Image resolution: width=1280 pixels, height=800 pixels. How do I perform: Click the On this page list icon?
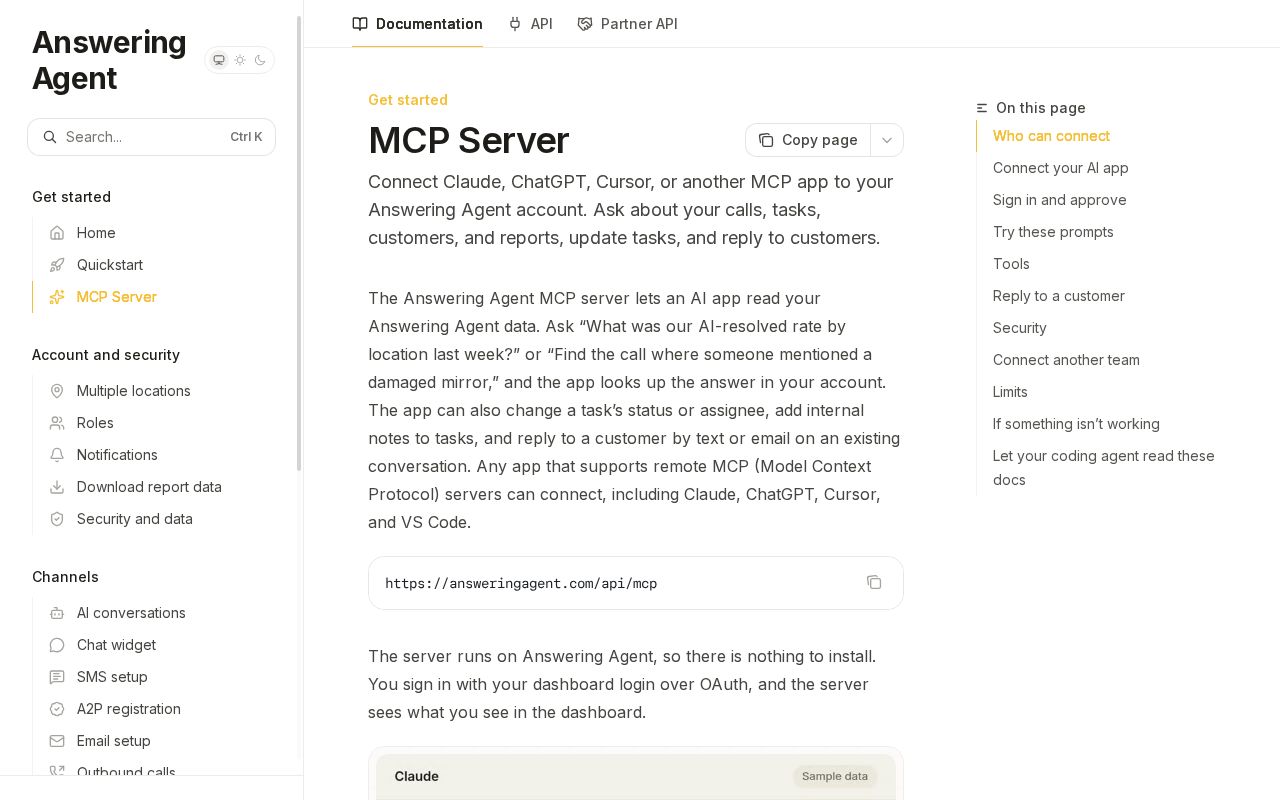tap(982, 108)
